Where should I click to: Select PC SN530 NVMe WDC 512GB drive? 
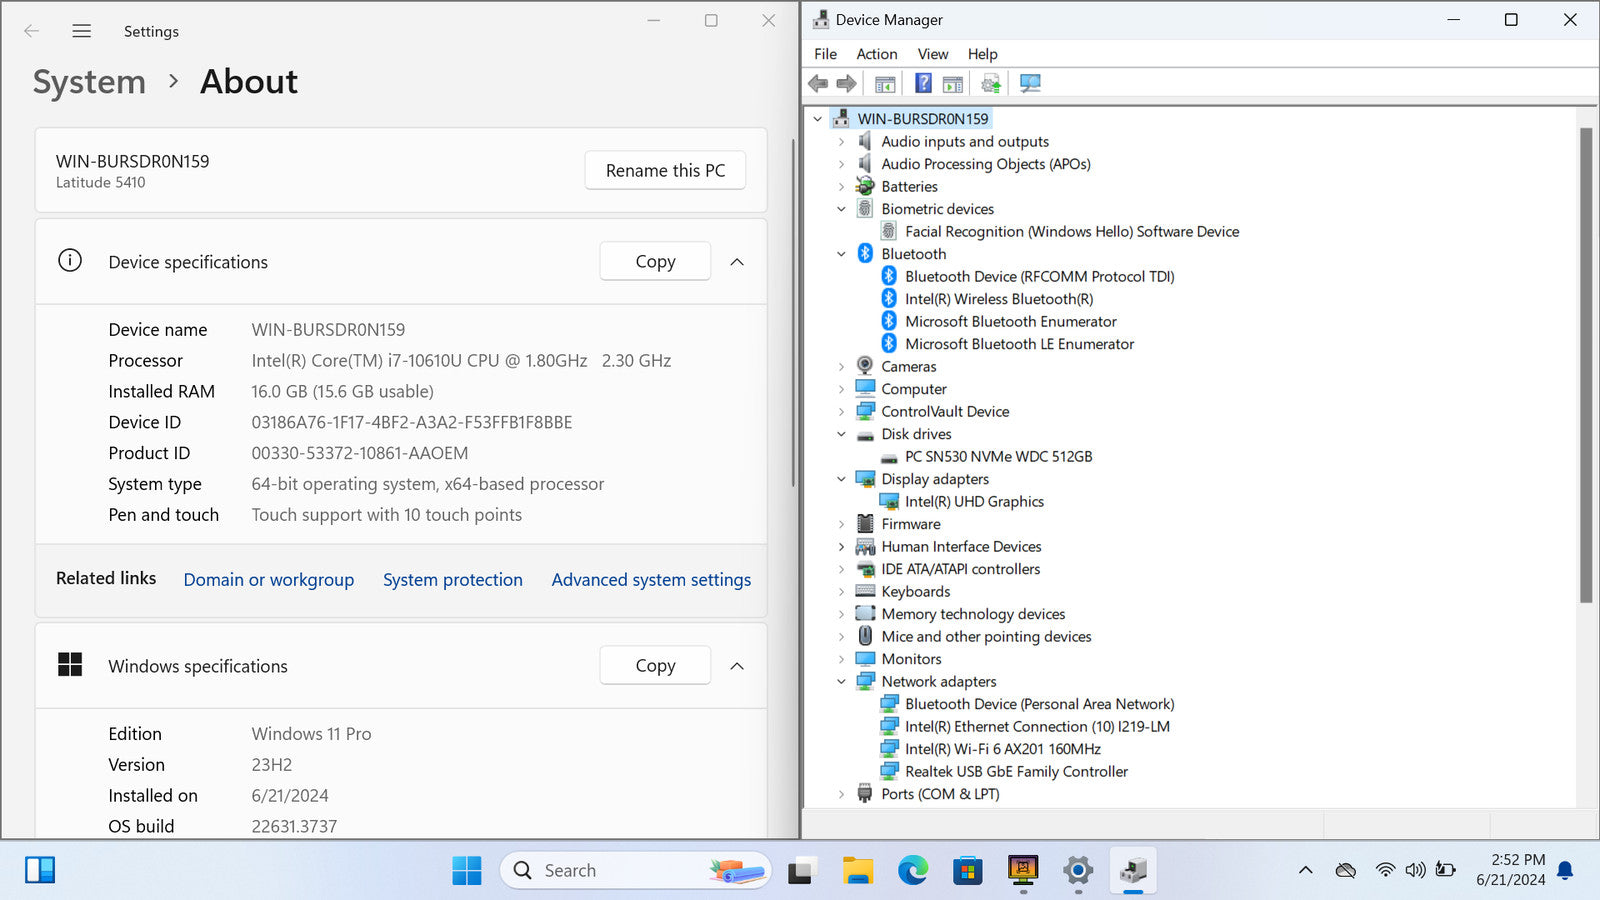point(998,457)
